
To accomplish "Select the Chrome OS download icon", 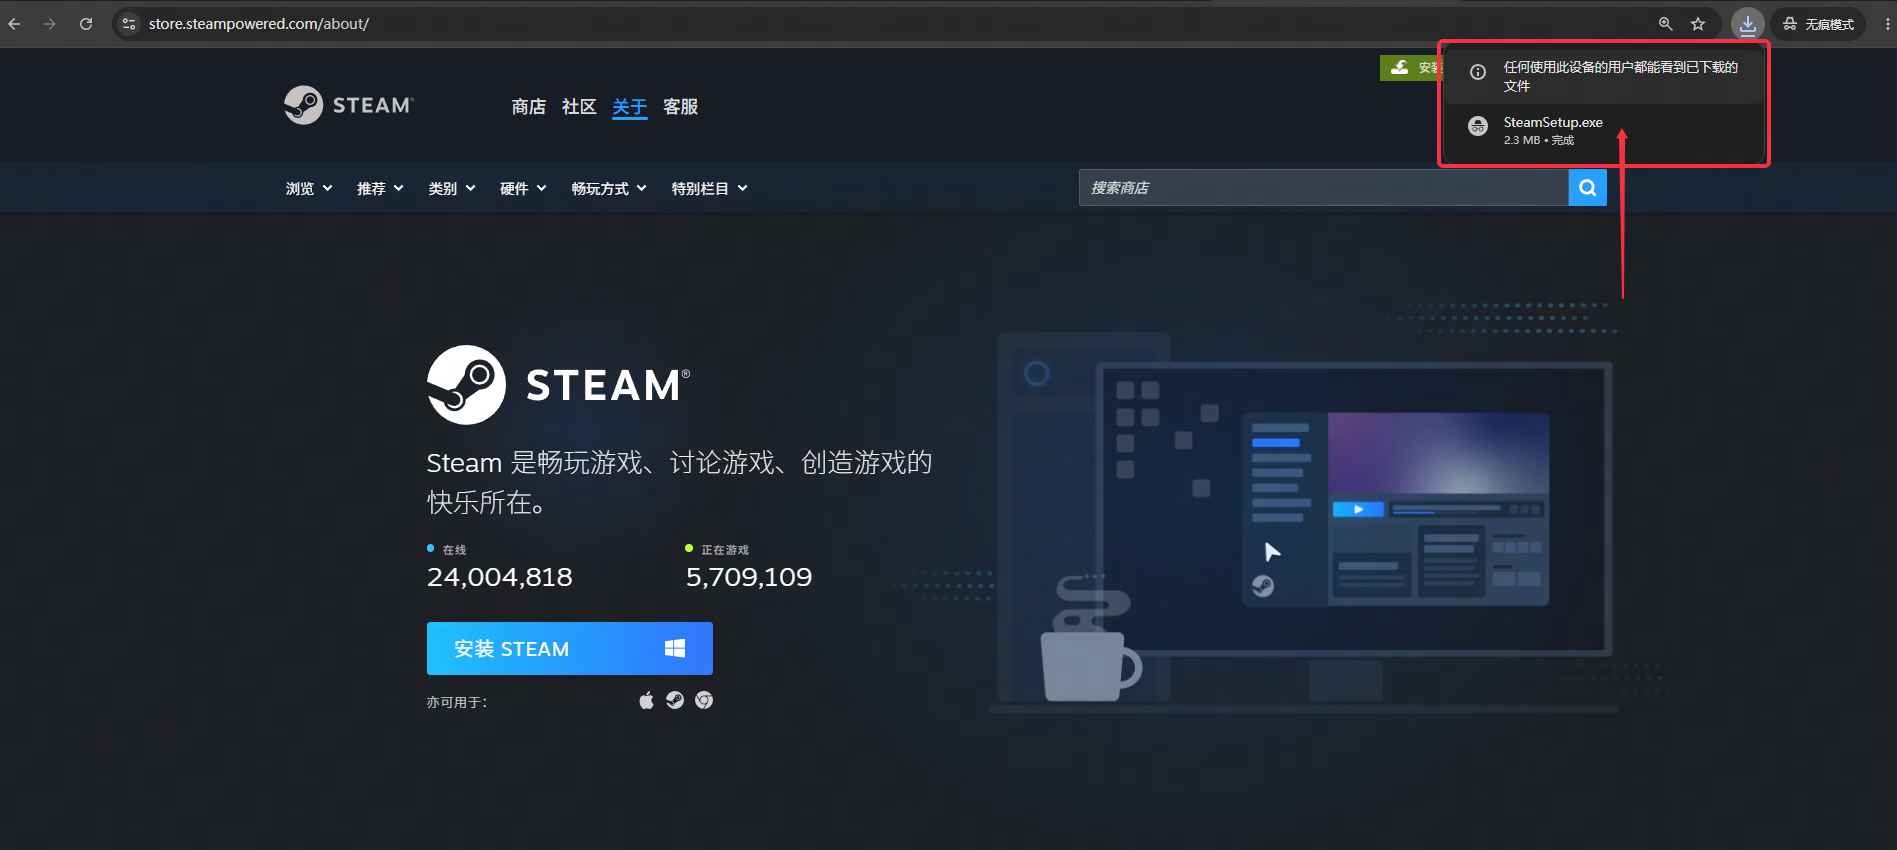I will tap(704, 700).
